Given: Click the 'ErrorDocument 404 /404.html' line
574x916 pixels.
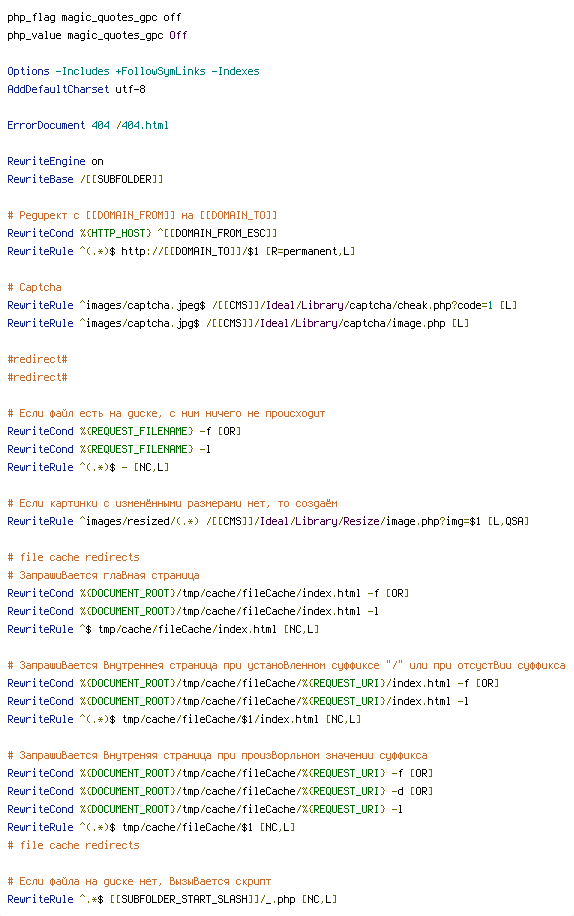Looking at the screenshot, I should coord(88,126).
